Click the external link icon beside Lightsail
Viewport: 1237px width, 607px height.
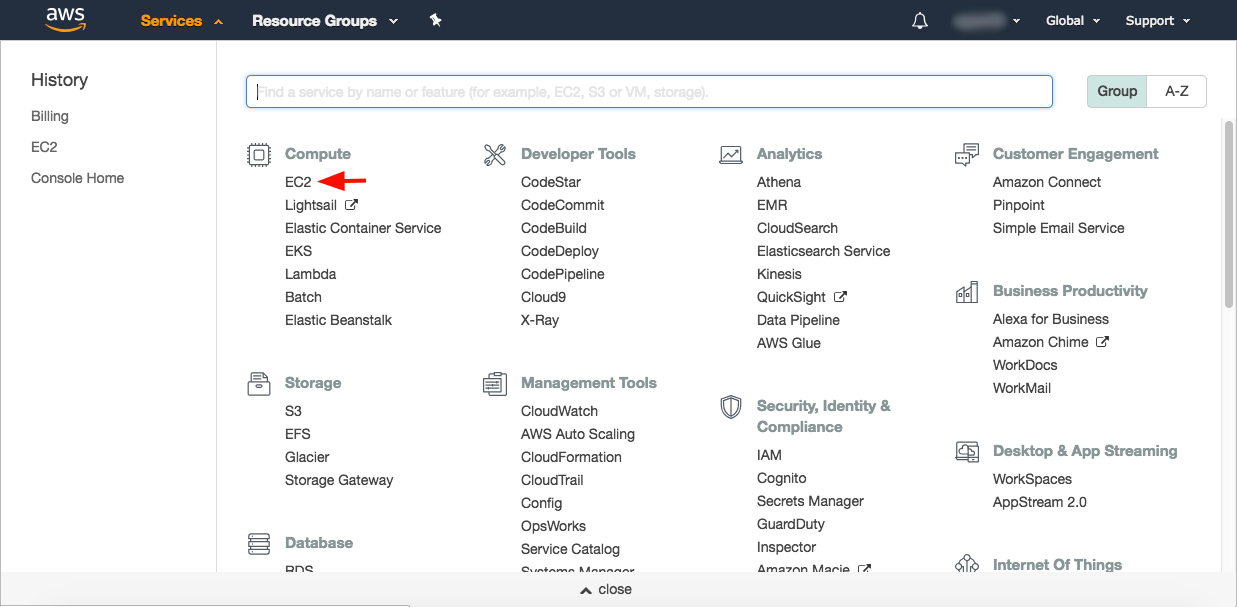[x=351, y=205]
